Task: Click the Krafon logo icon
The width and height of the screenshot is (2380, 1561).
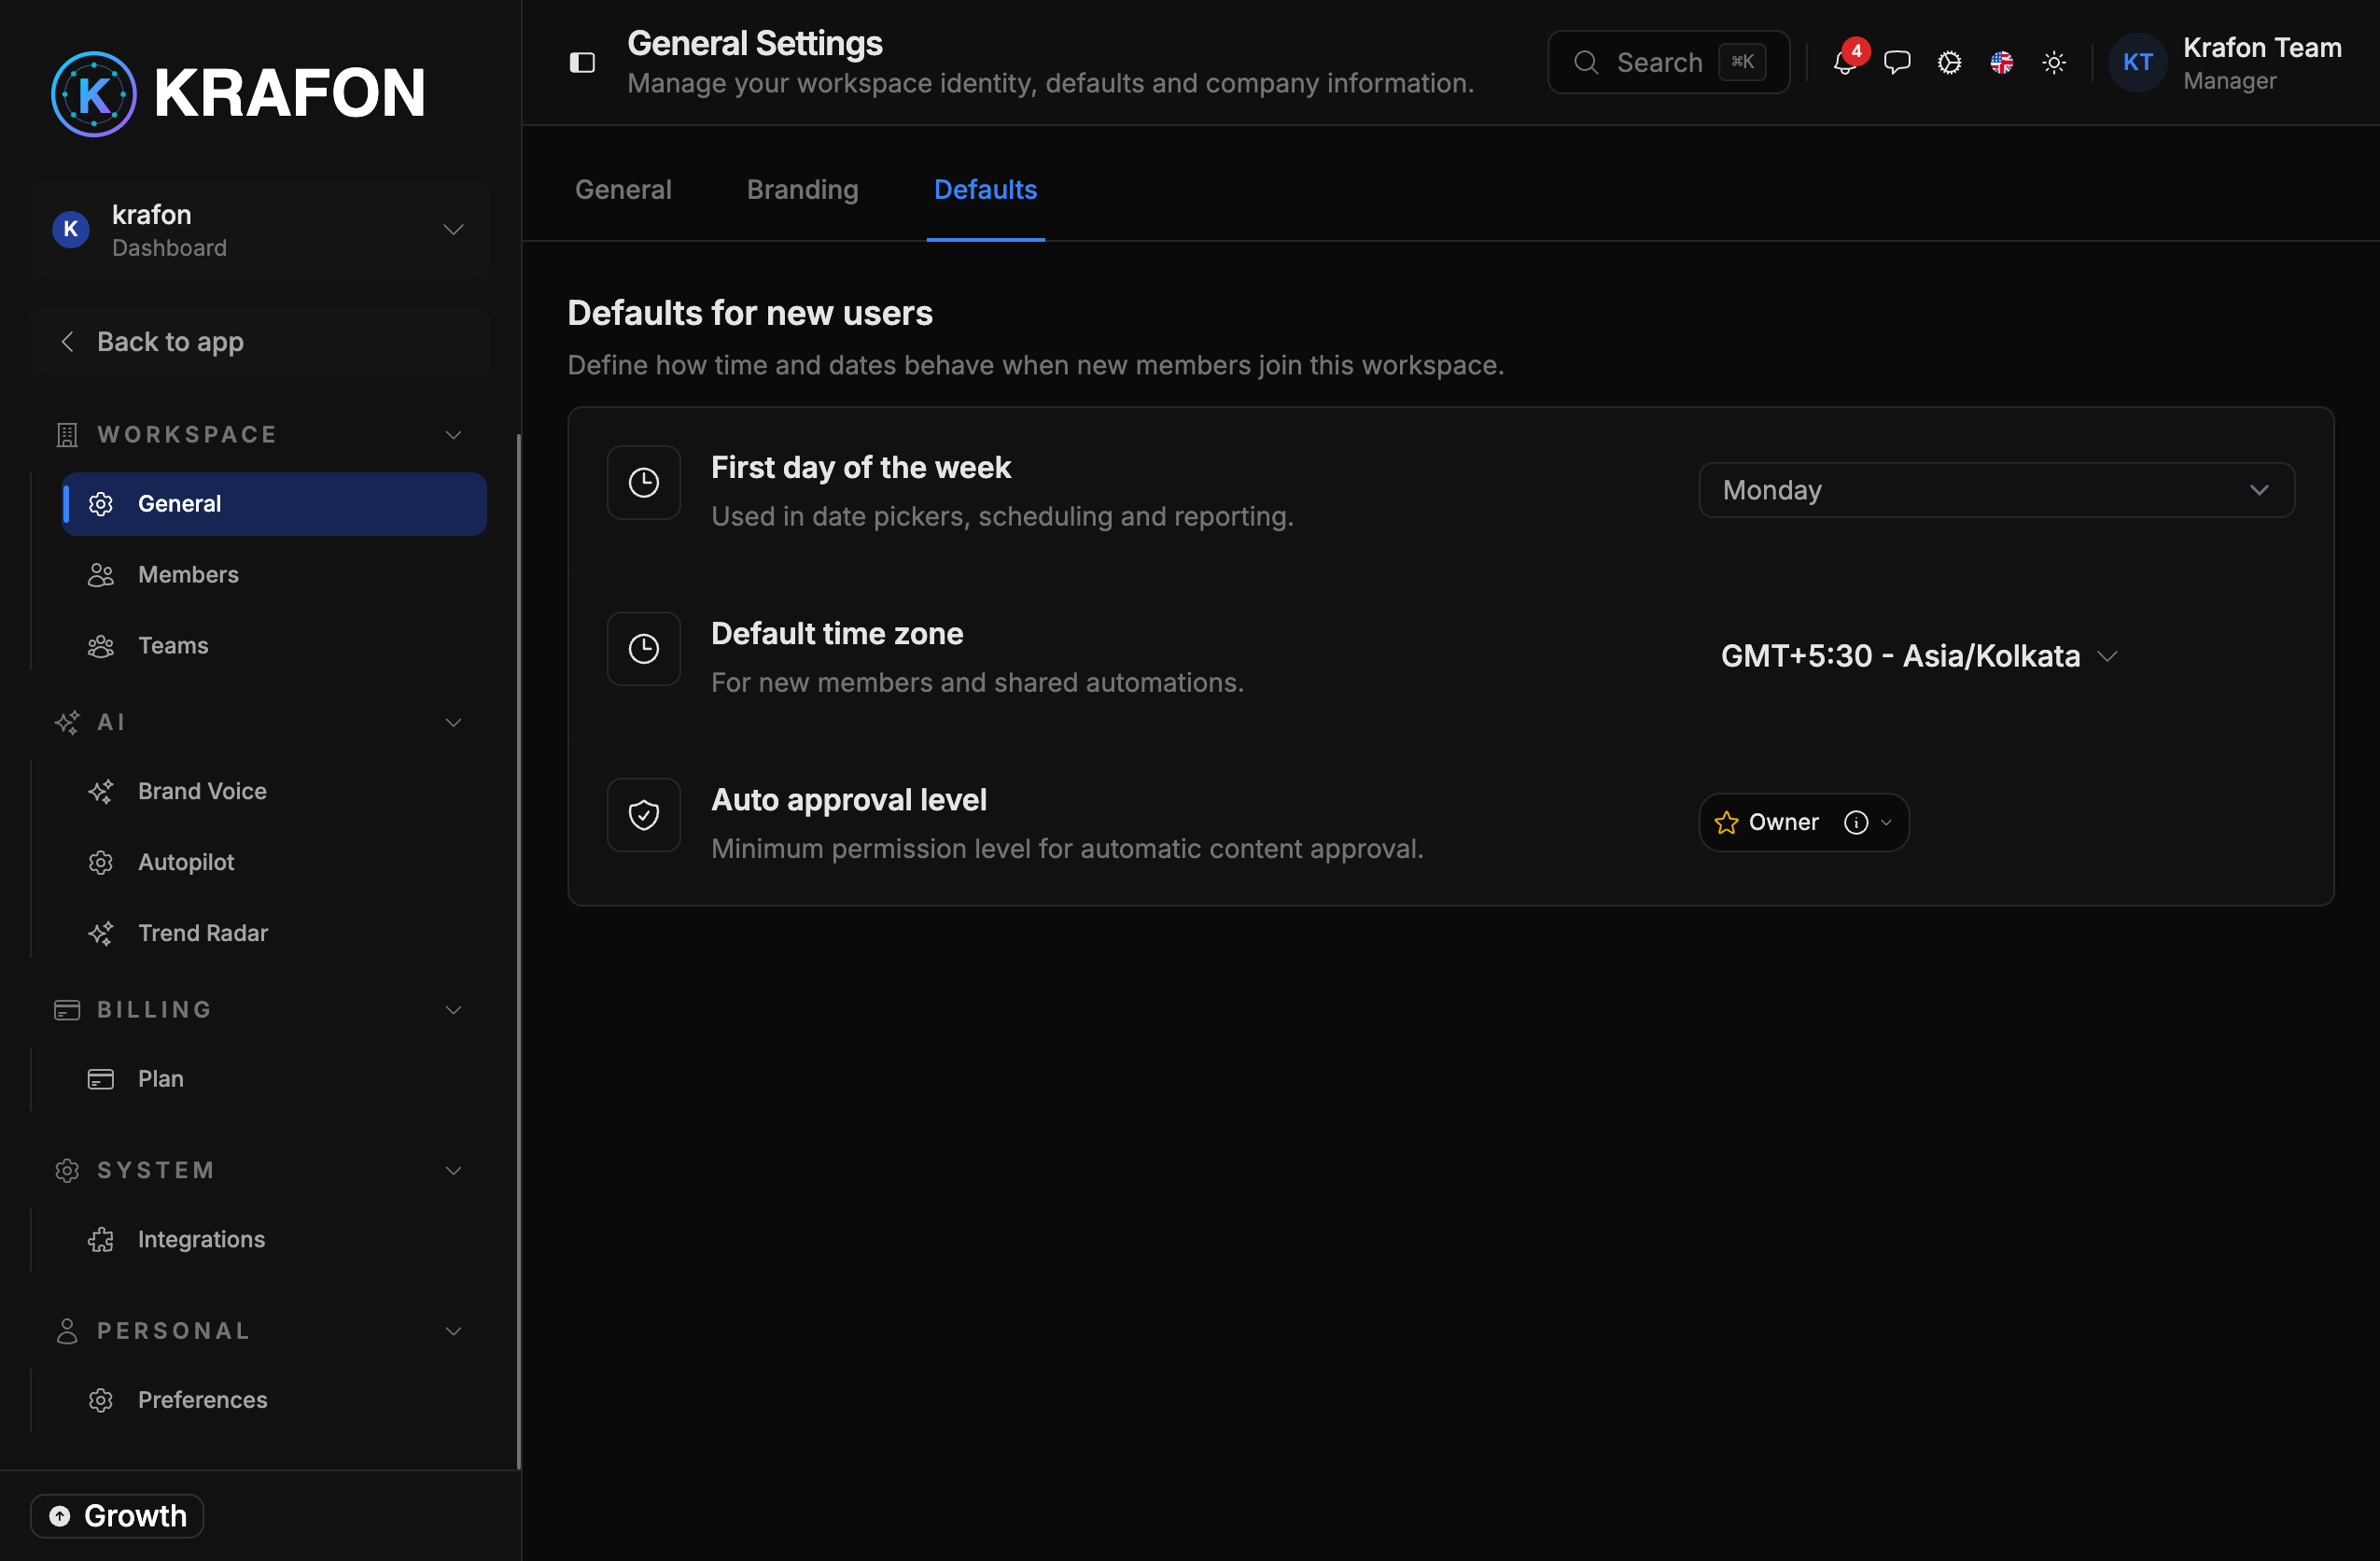Action: click(93, 93)
